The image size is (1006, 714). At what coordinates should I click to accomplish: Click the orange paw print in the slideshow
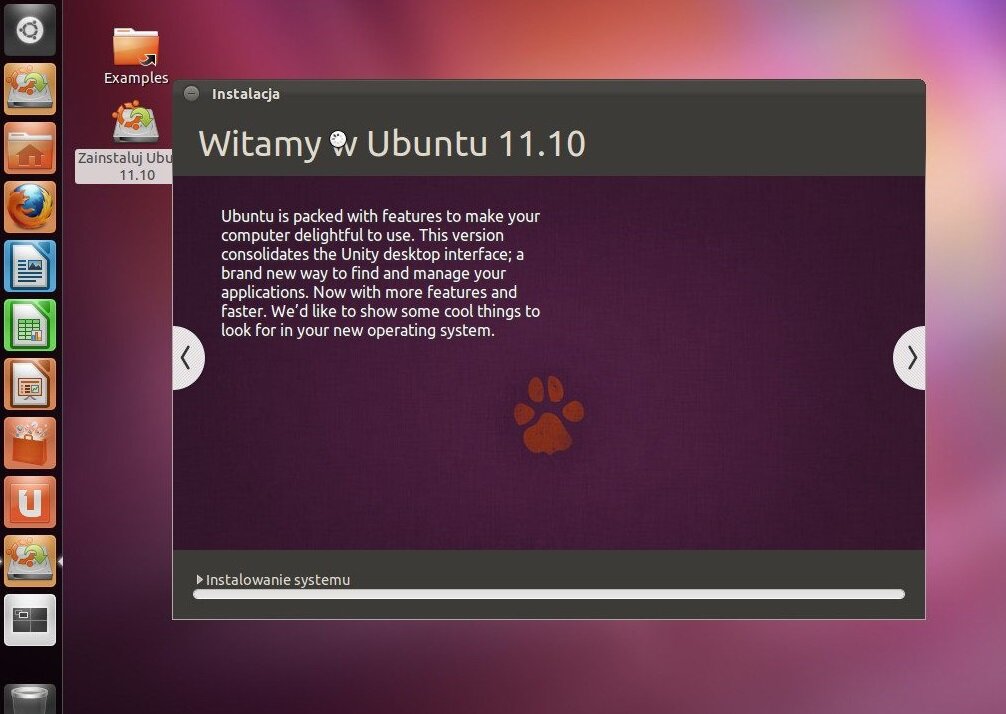(x=549, y=415)
